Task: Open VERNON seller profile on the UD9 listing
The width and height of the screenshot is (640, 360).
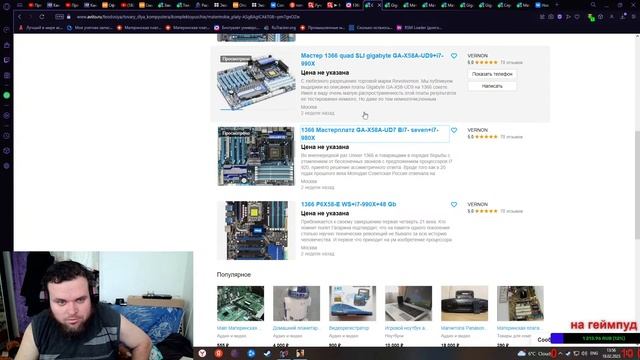Action: [478, 56]
